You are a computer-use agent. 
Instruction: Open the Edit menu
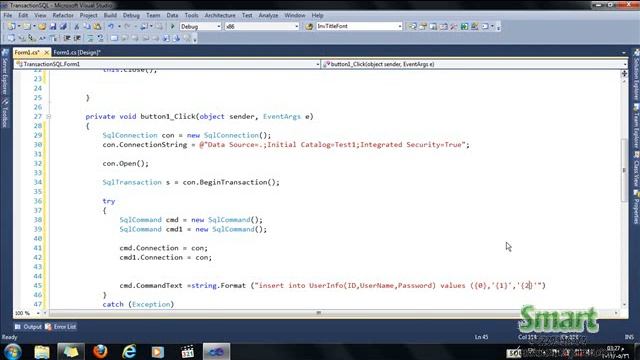pos(23,16)
